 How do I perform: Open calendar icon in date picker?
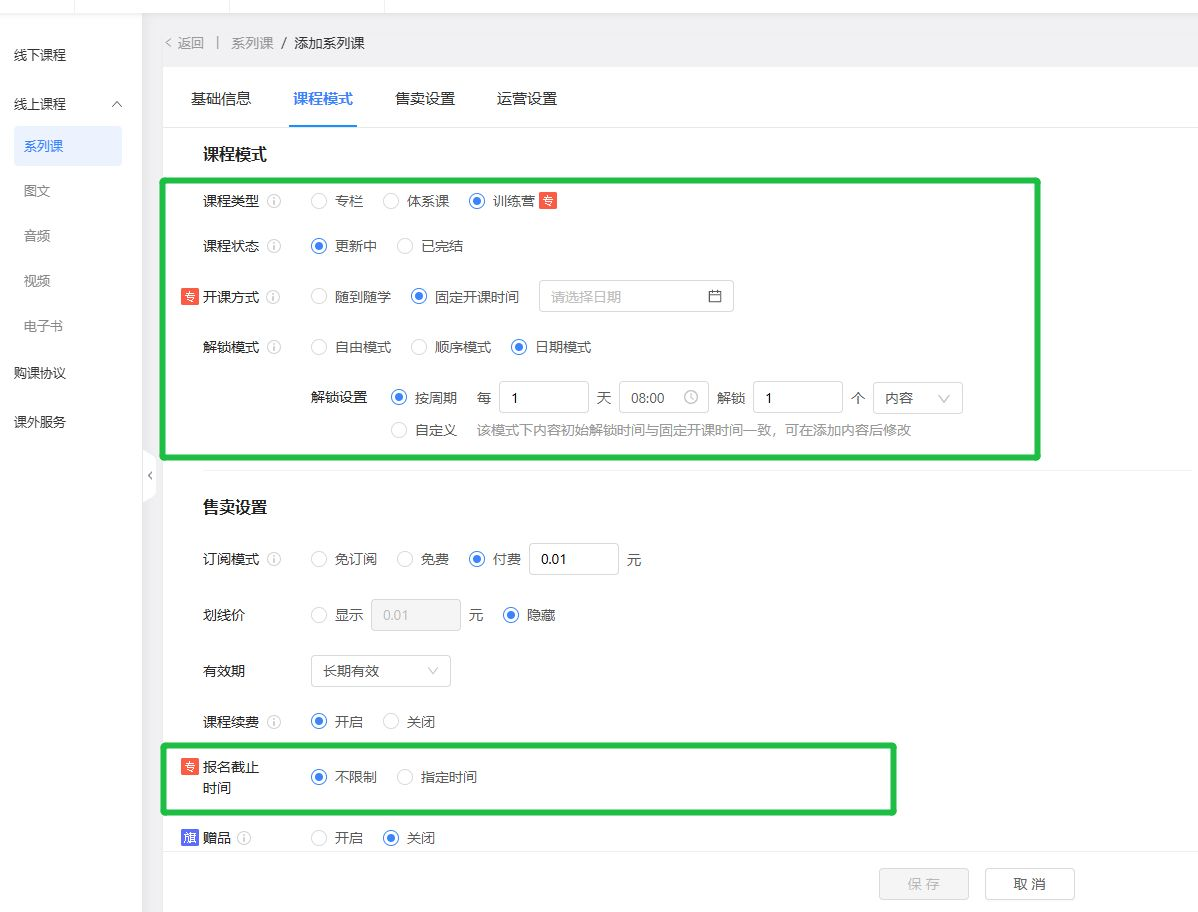(714, 296)
